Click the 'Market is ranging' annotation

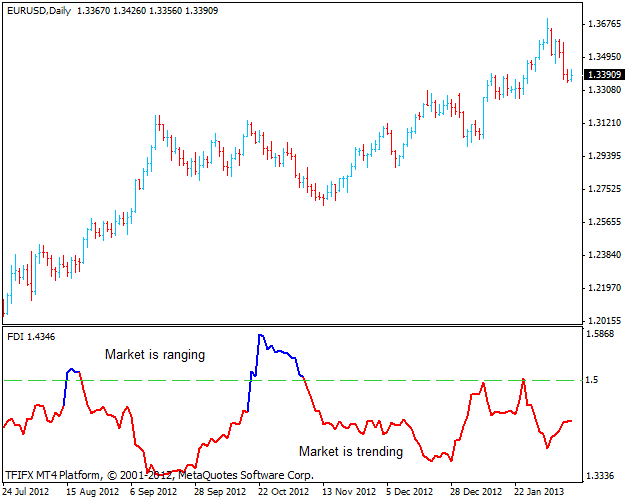(155, 354)
